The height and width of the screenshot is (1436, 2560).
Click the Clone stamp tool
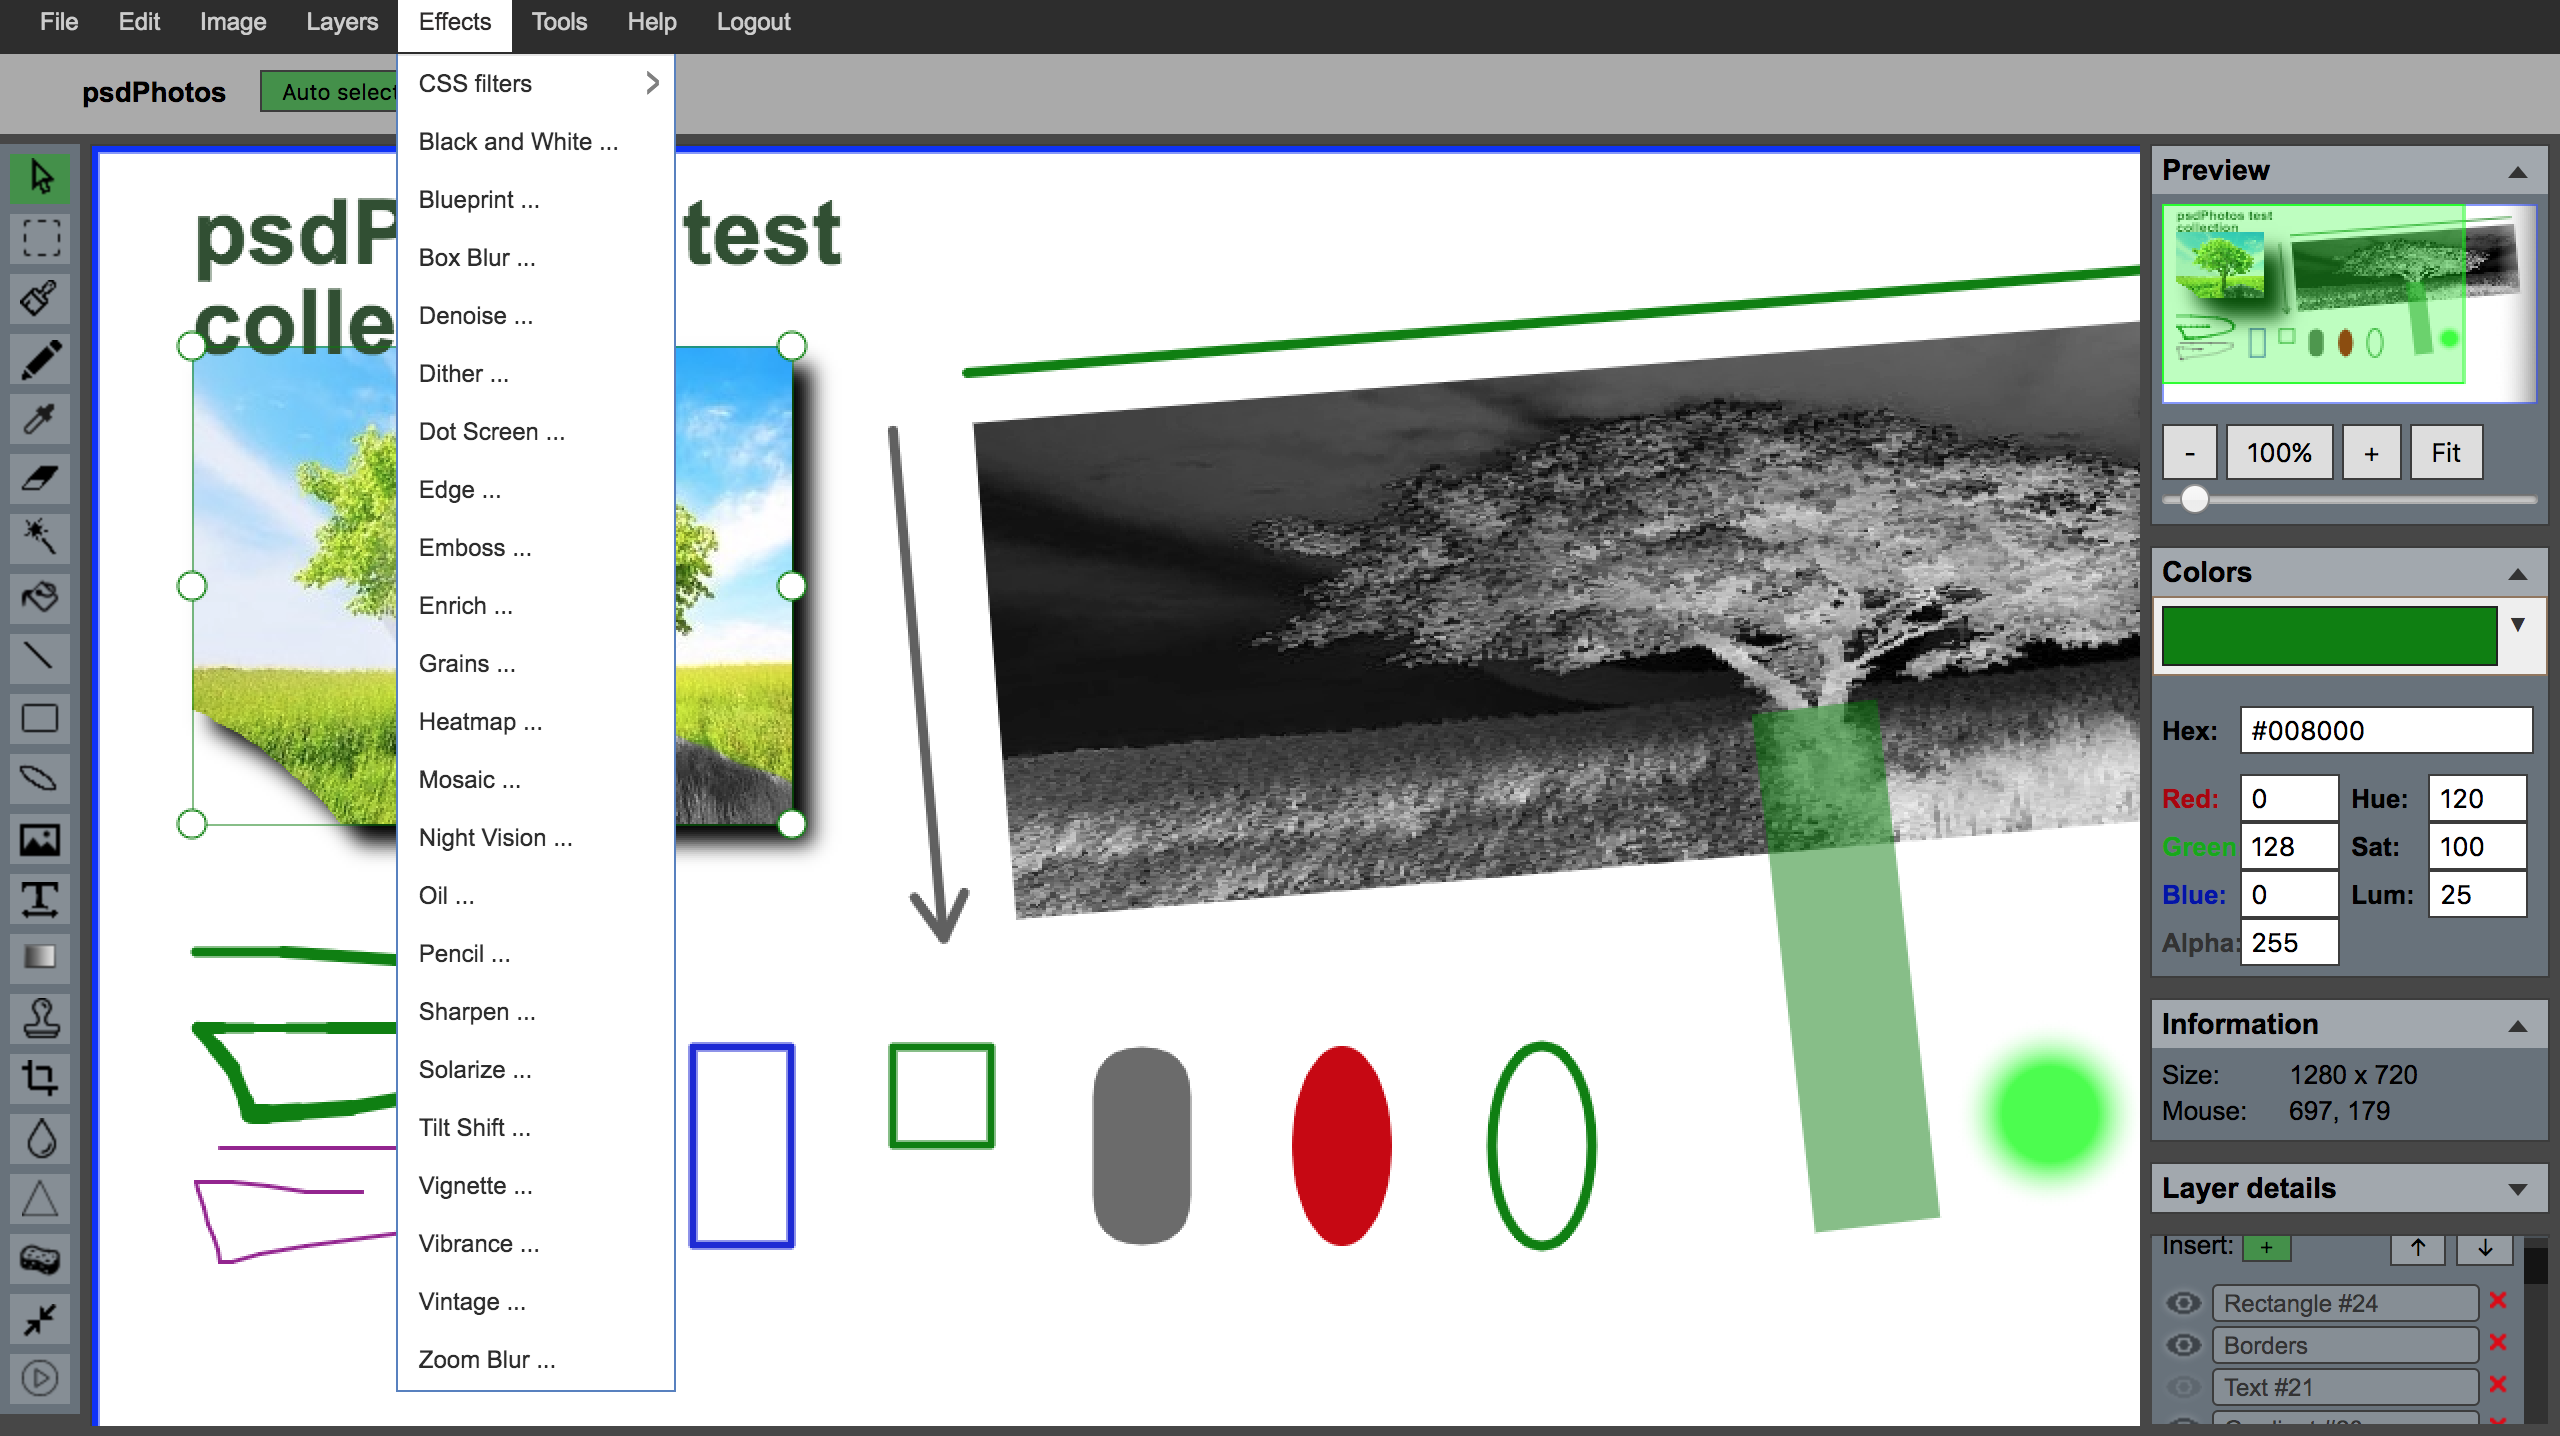[40, 1018]
